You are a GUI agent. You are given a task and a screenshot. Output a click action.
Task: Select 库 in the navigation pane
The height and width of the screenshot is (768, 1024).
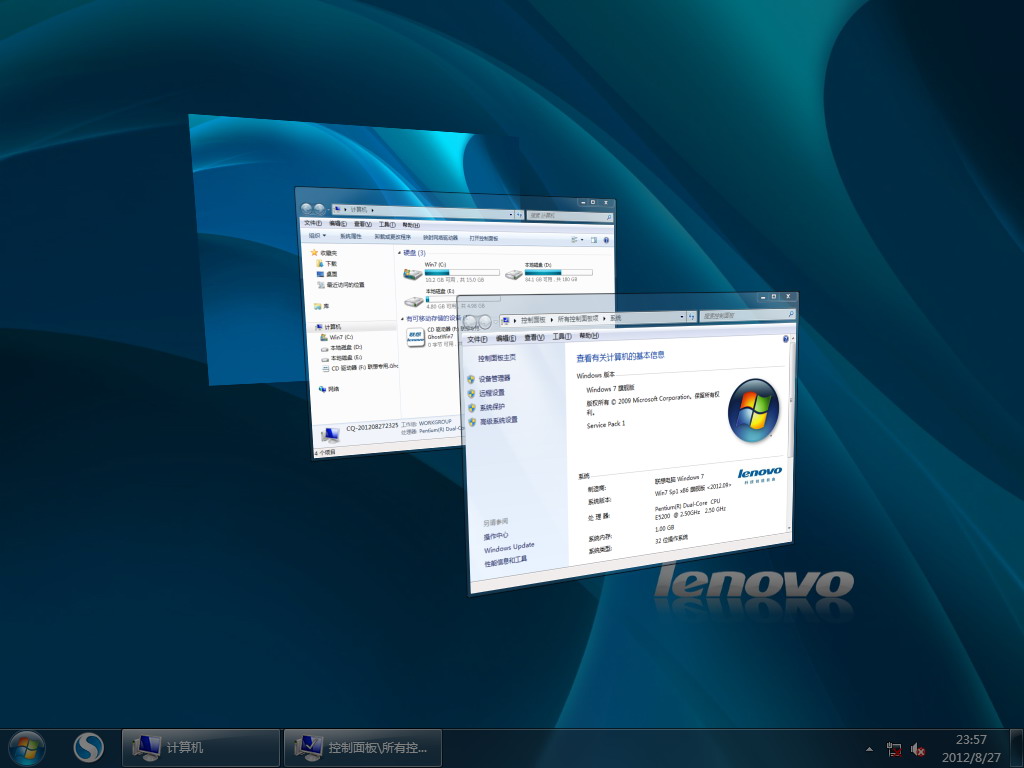pyautogui.click(x=321, y=306)
